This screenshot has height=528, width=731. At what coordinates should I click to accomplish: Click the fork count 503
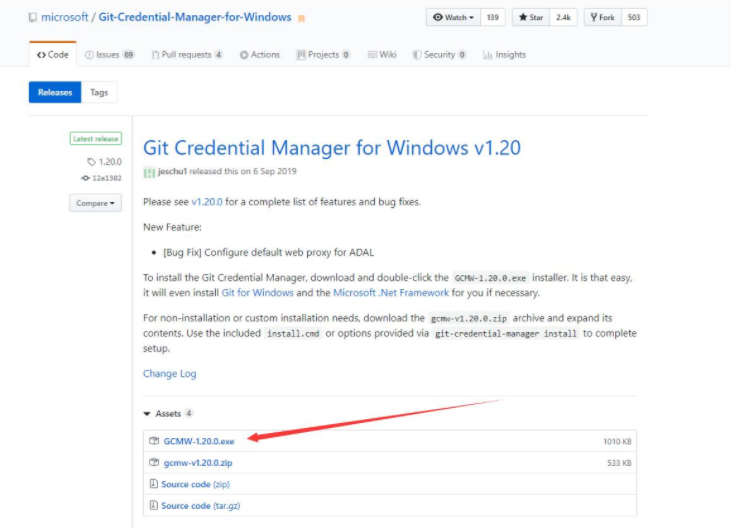tap(634, 17)
